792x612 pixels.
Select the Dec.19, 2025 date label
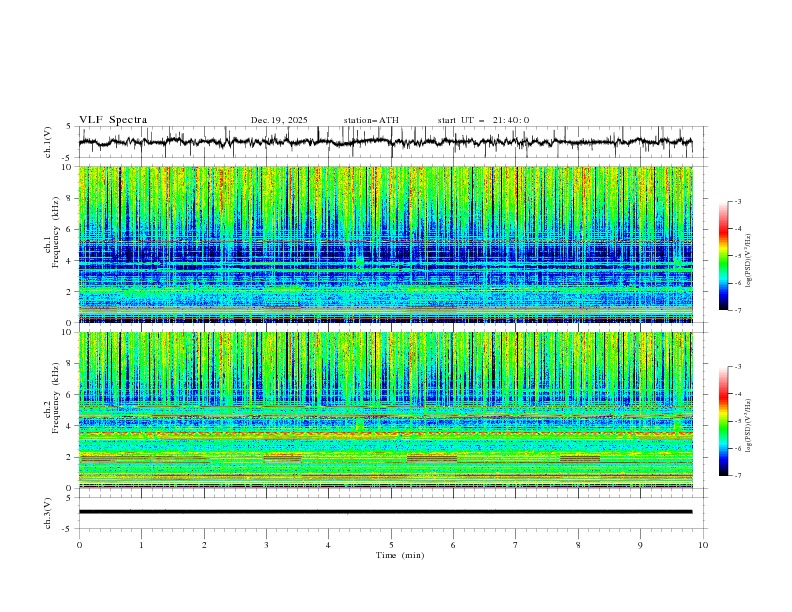(x=279, y=120)
